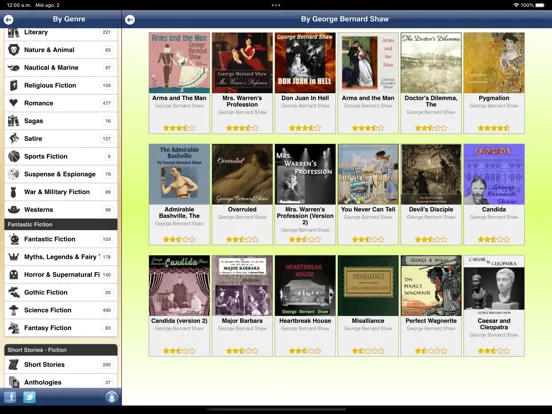Open Don Juan in Hell cover

coord(305,63)
